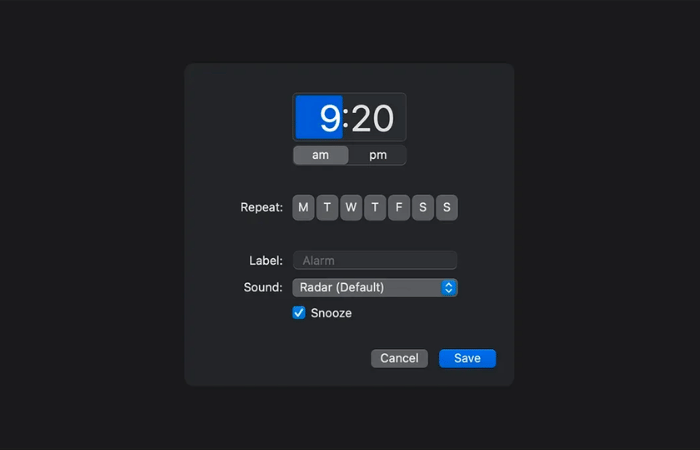Switch the alarm time to am
Screen dimensions: 700x450
[321, 155]
